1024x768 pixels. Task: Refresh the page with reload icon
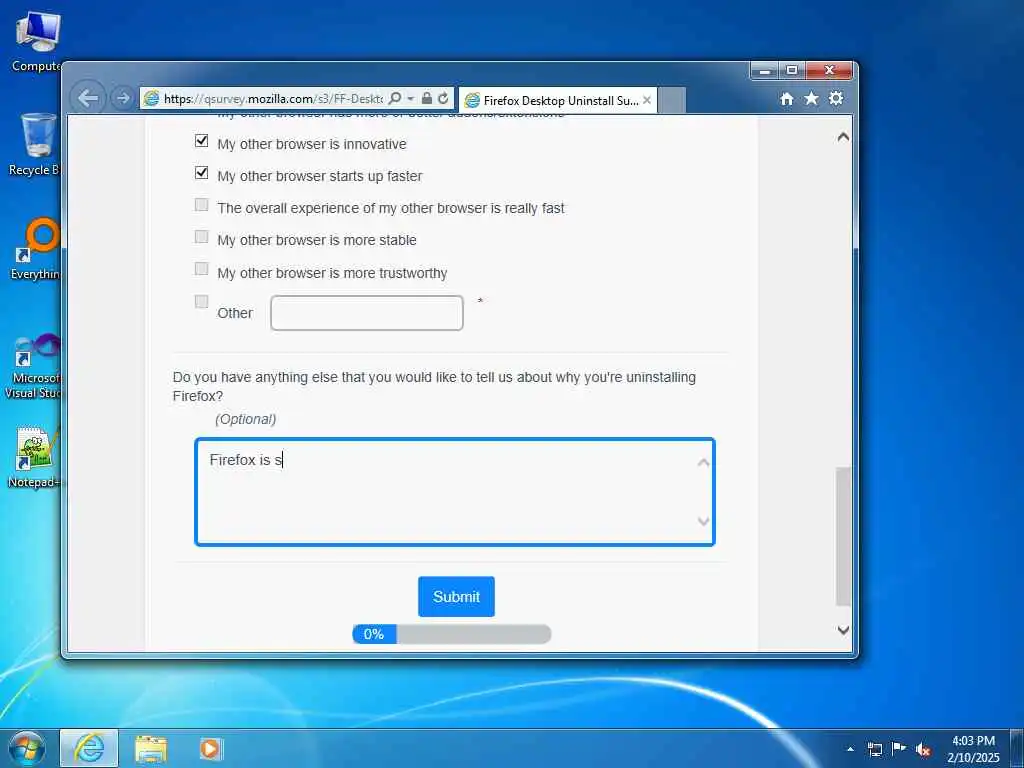(443, 99)
